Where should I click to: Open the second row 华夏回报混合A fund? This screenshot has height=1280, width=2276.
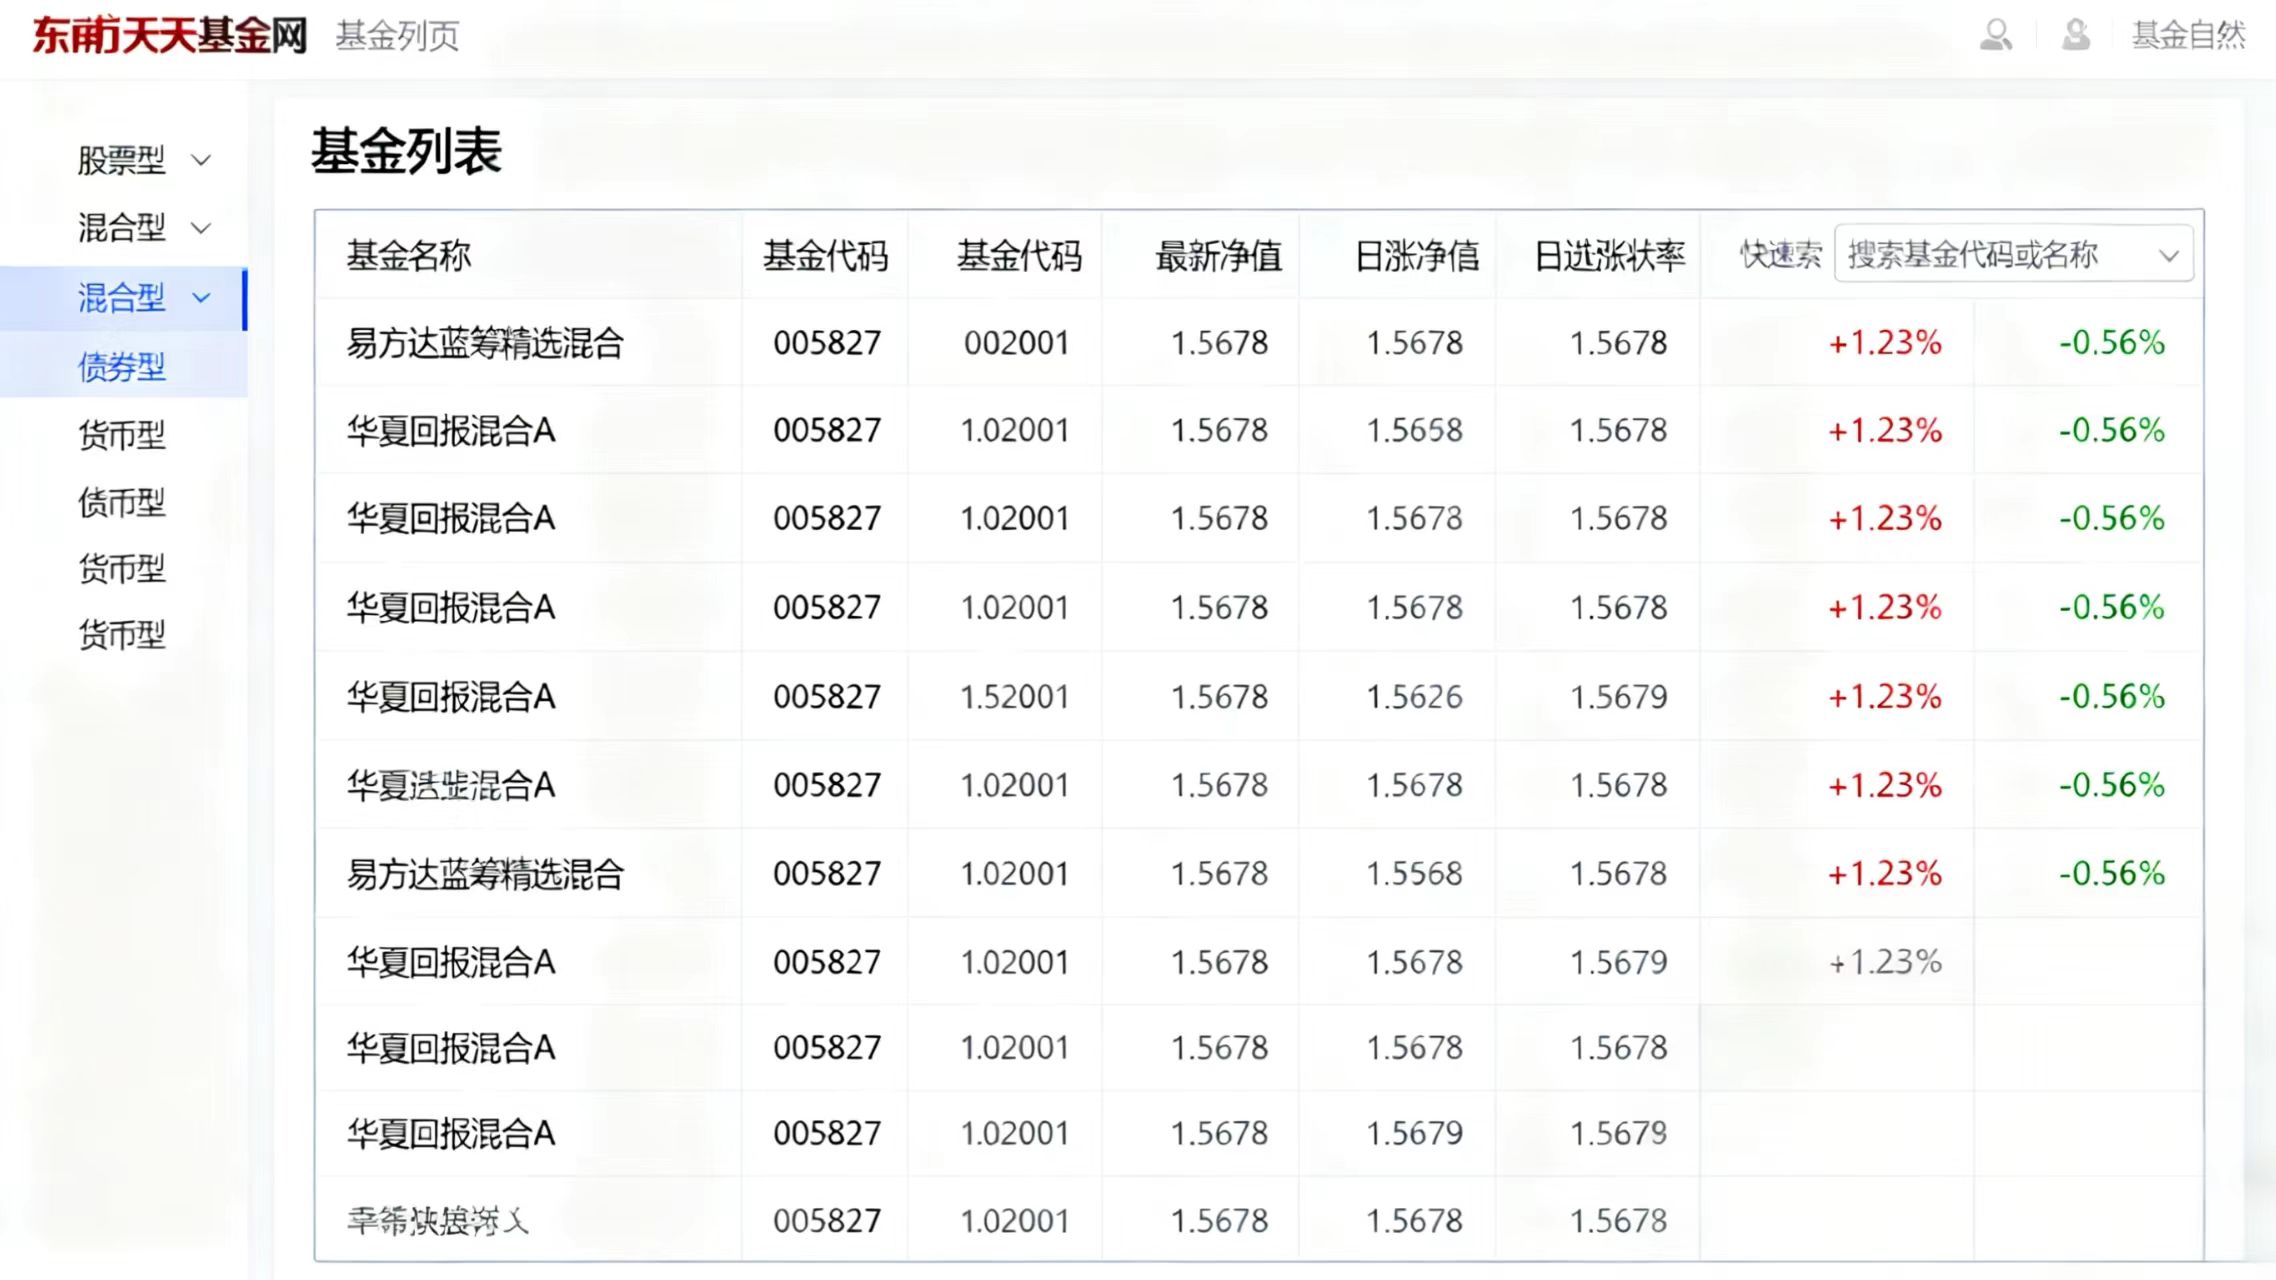[449, 430]
